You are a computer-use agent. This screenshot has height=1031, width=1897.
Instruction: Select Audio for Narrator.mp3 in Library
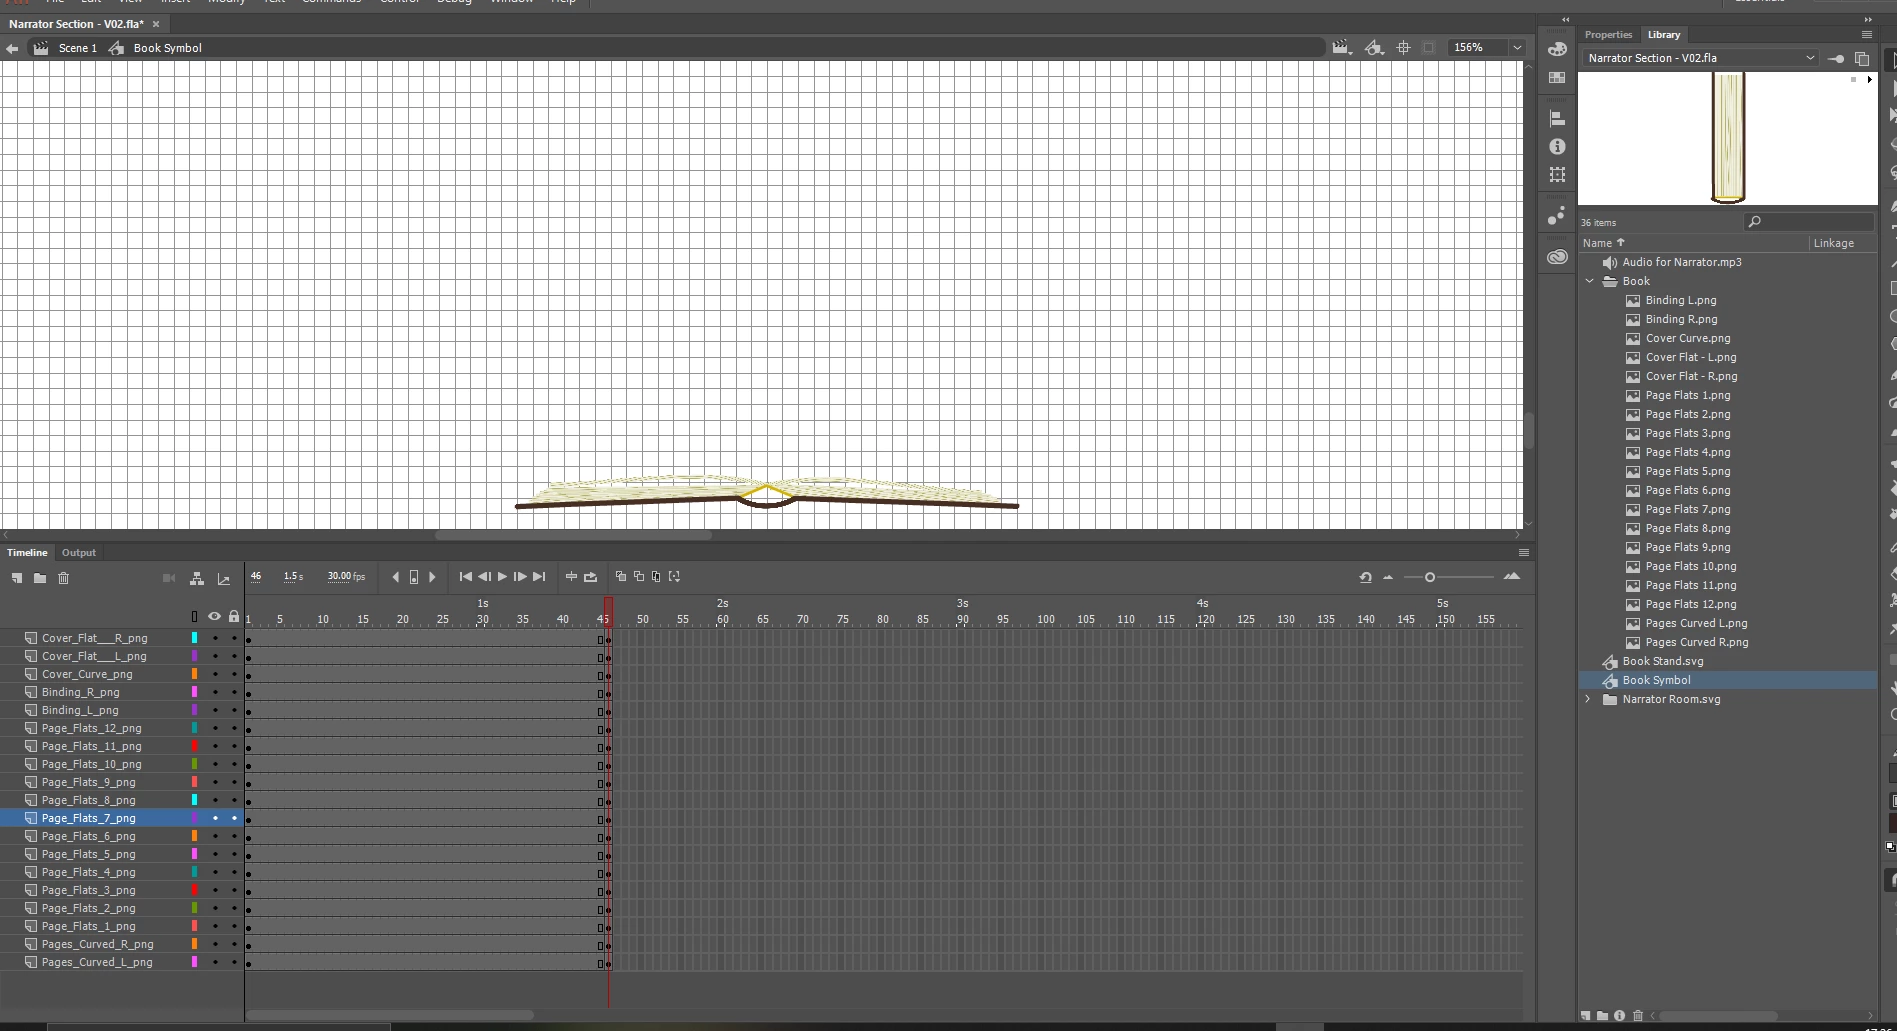pyautogui.click(x=1681, y=262)
